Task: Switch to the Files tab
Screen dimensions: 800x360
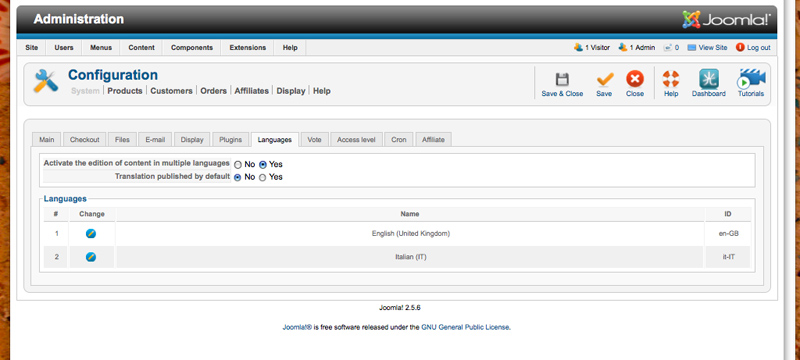Action: point(122,140)
